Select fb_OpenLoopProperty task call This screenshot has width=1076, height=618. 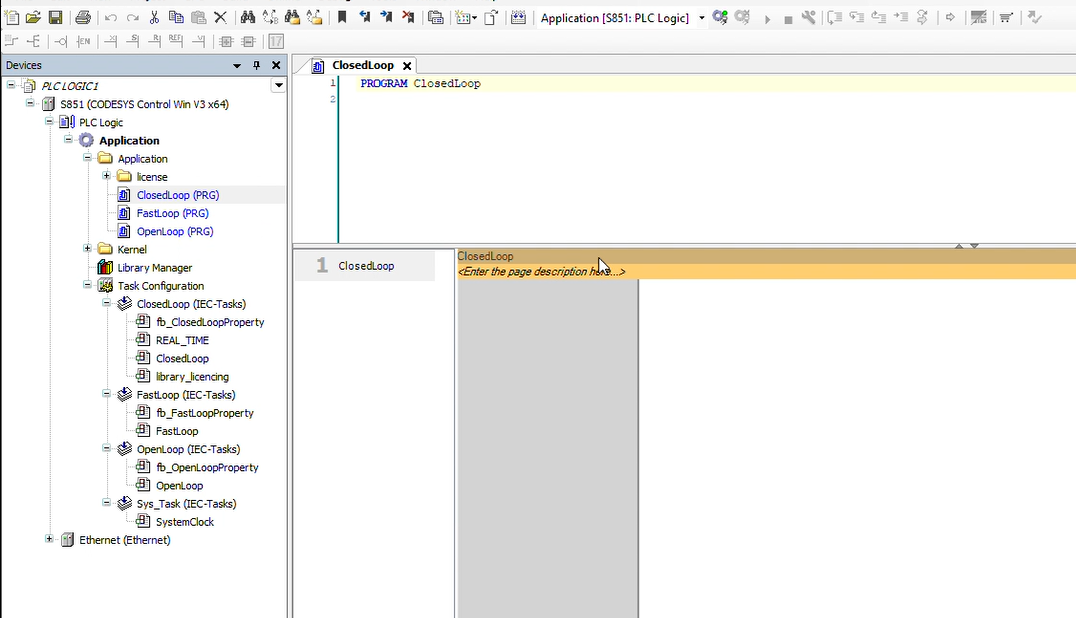tap(207, 467)
